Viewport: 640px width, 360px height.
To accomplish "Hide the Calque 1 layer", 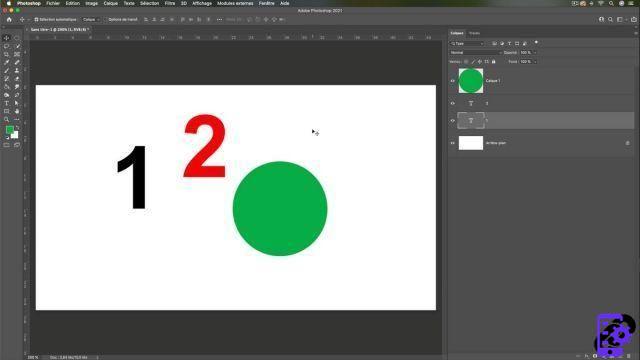I will coord(452,81).
